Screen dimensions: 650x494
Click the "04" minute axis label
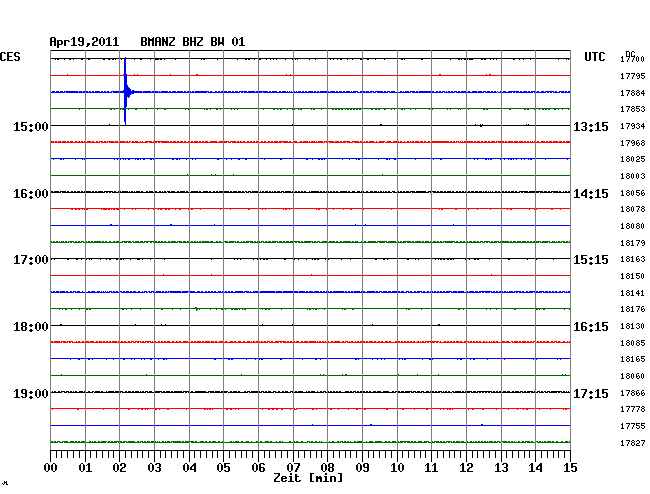click(189, 468)
